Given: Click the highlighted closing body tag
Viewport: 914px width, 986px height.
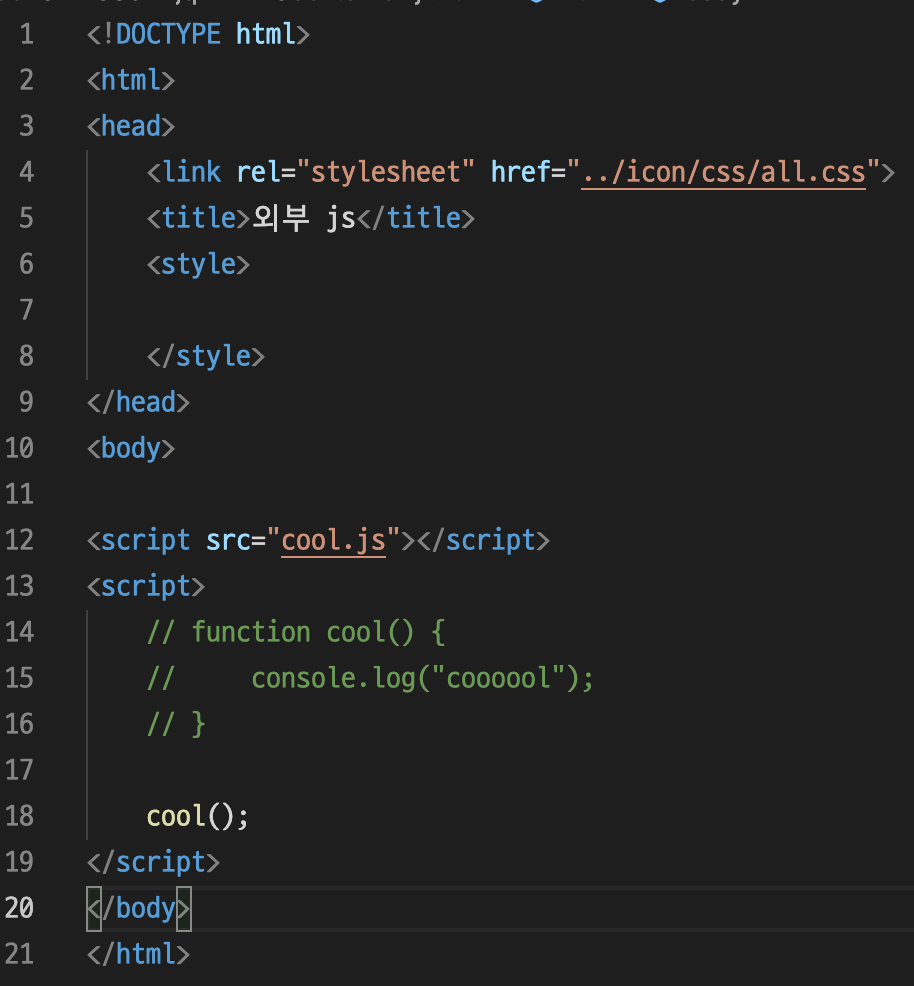Looking at the screenshot, I should pos(138,908).
